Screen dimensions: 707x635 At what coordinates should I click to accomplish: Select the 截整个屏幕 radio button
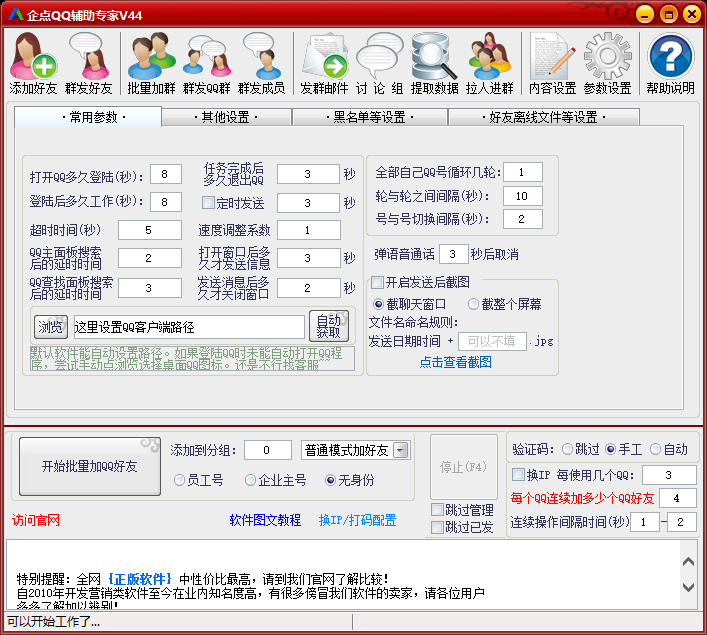473,304
